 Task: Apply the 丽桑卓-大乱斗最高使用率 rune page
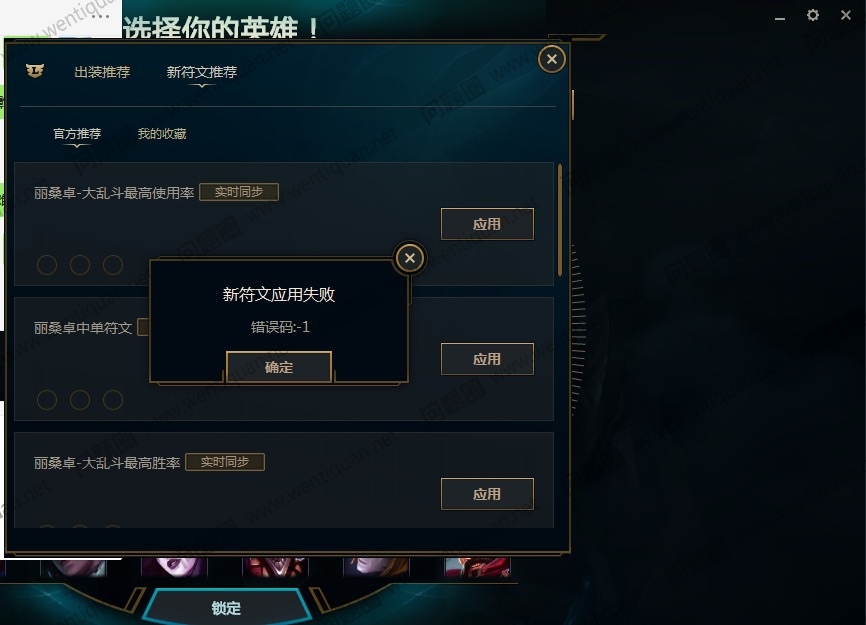point(487,224)
